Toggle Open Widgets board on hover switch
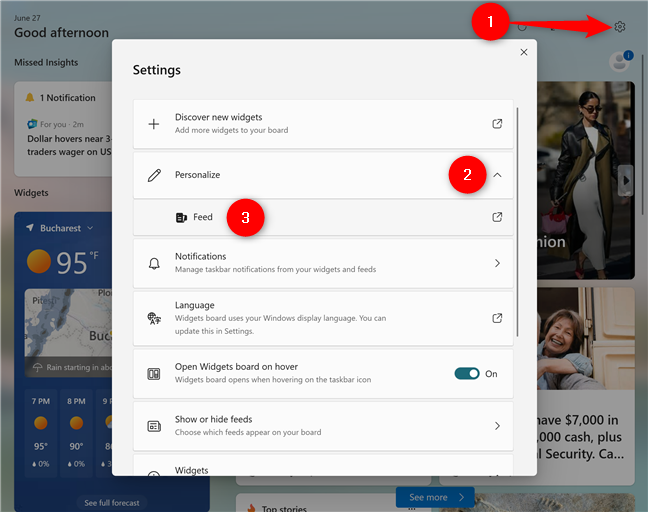This screenshot has height=512, width=648. click(x=467, y=374)
